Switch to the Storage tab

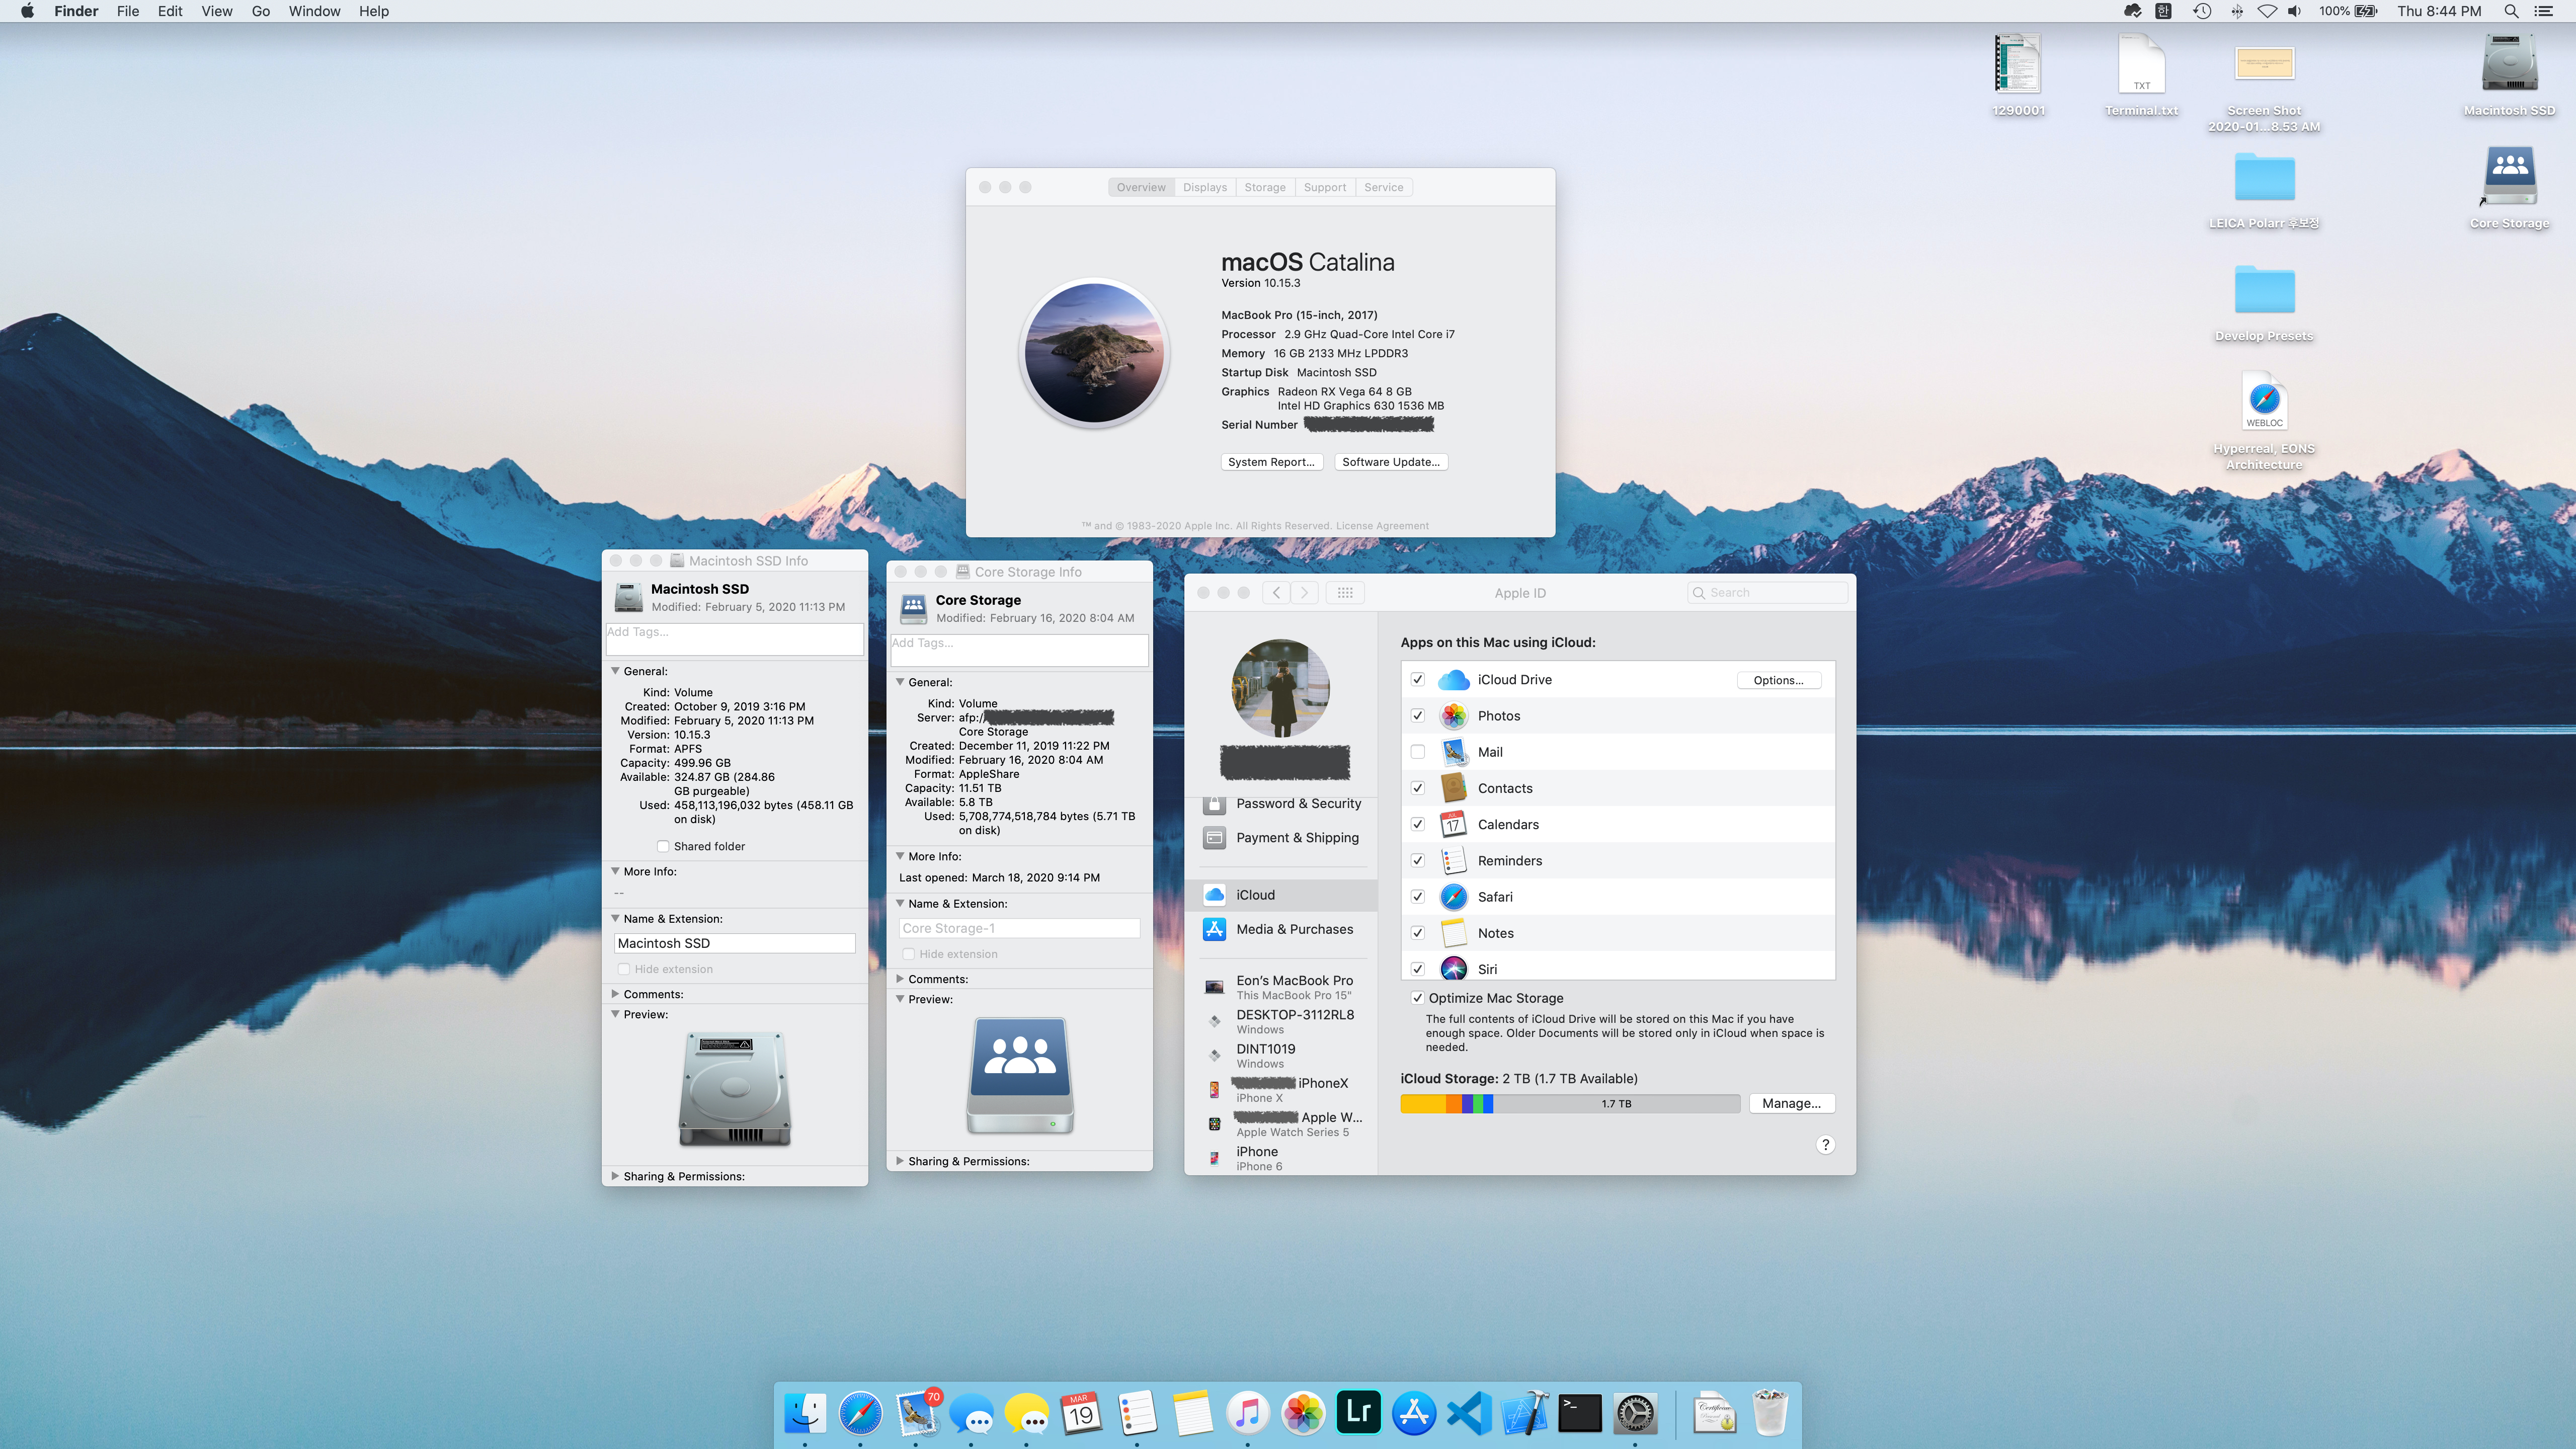(x=1264, y=187)
